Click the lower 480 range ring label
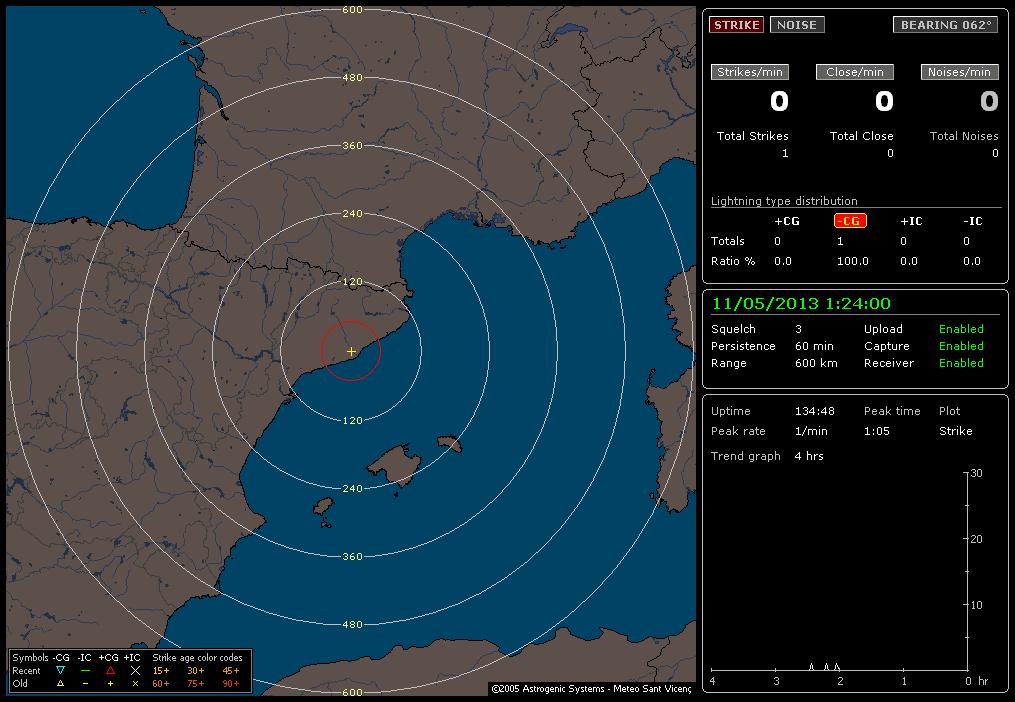This screenshot has height=702, width=1015. [x=352, y=624]
